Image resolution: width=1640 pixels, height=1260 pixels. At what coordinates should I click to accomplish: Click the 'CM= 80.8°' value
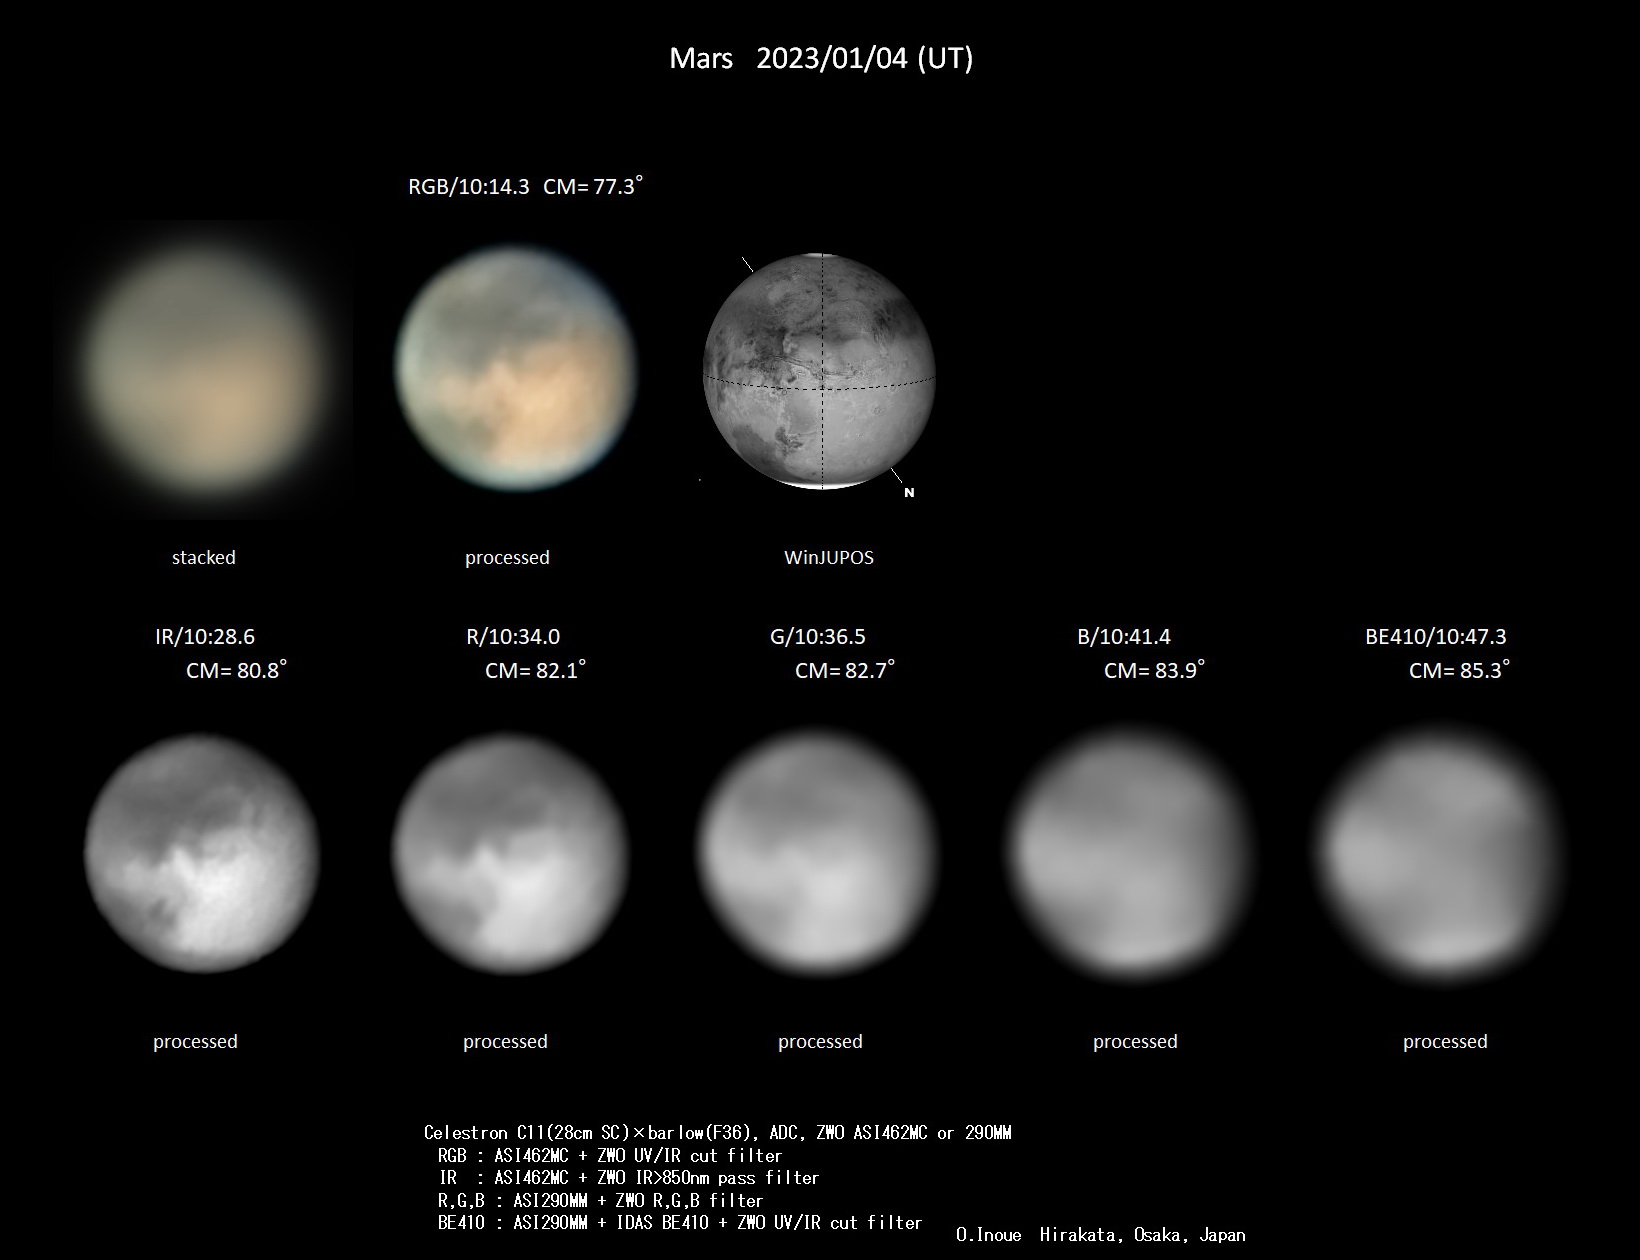(x=236, y=670)
